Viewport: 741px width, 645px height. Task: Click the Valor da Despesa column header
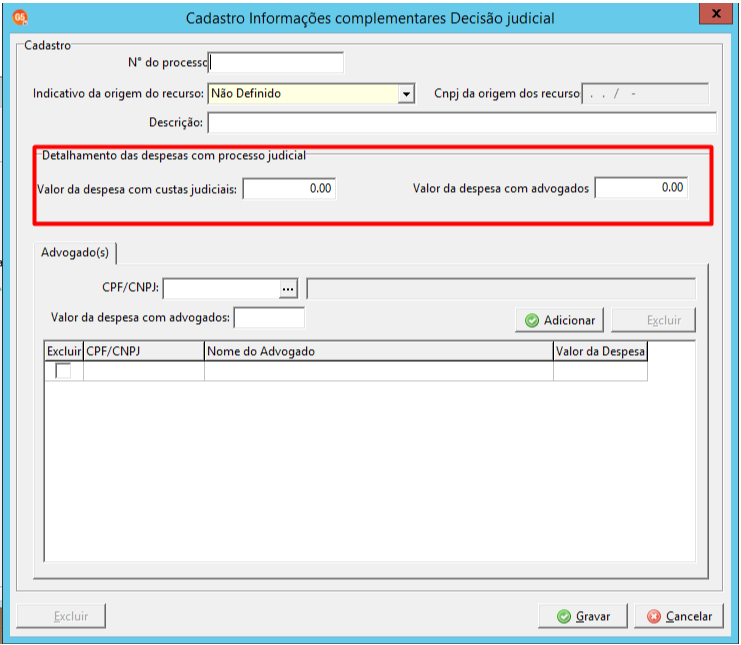600,351
